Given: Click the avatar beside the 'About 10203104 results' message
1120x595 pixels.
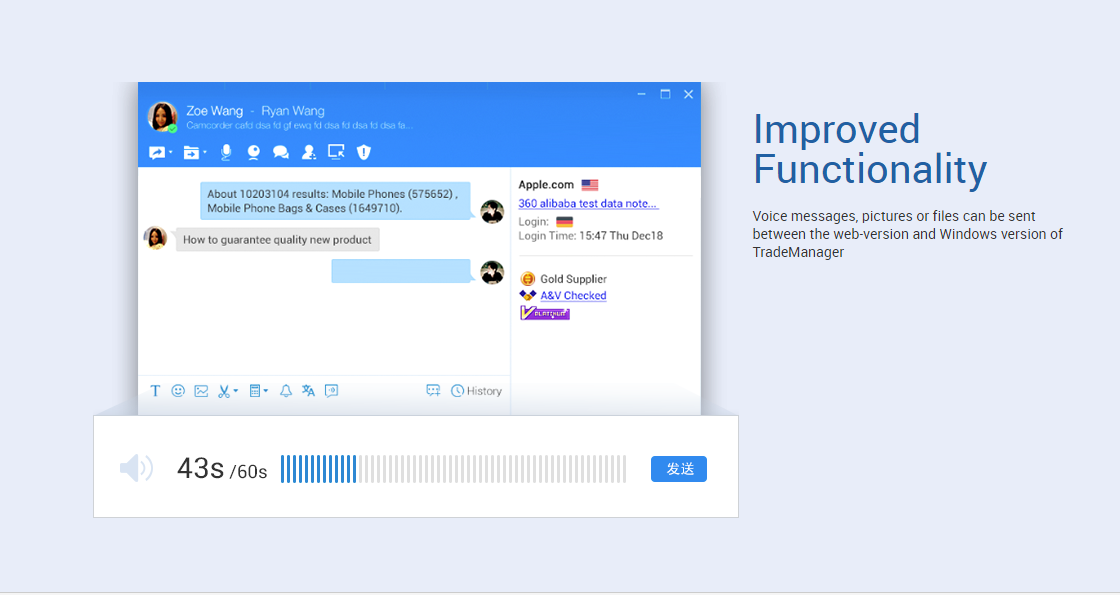Looking at the screenshot, I should [492, 211].
